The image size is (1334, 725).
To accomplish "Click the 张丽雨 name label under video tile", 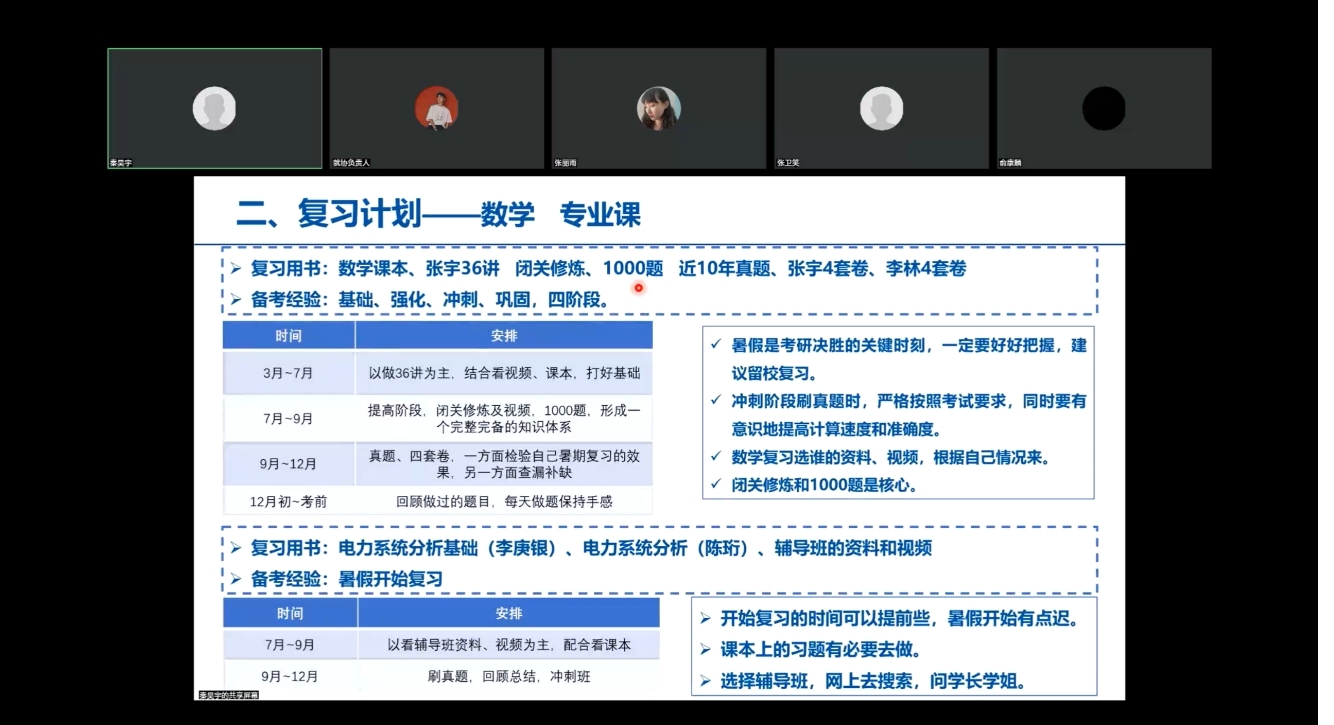I will (566, 162).
